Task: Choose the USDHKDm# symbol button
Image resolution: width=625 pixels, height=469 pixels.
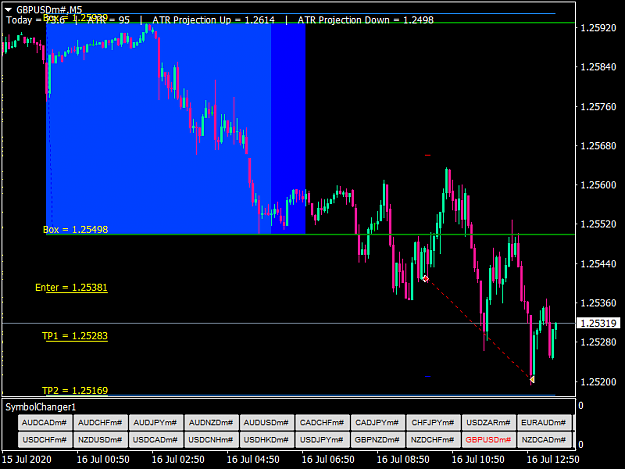Action: (x=266, y=440)
